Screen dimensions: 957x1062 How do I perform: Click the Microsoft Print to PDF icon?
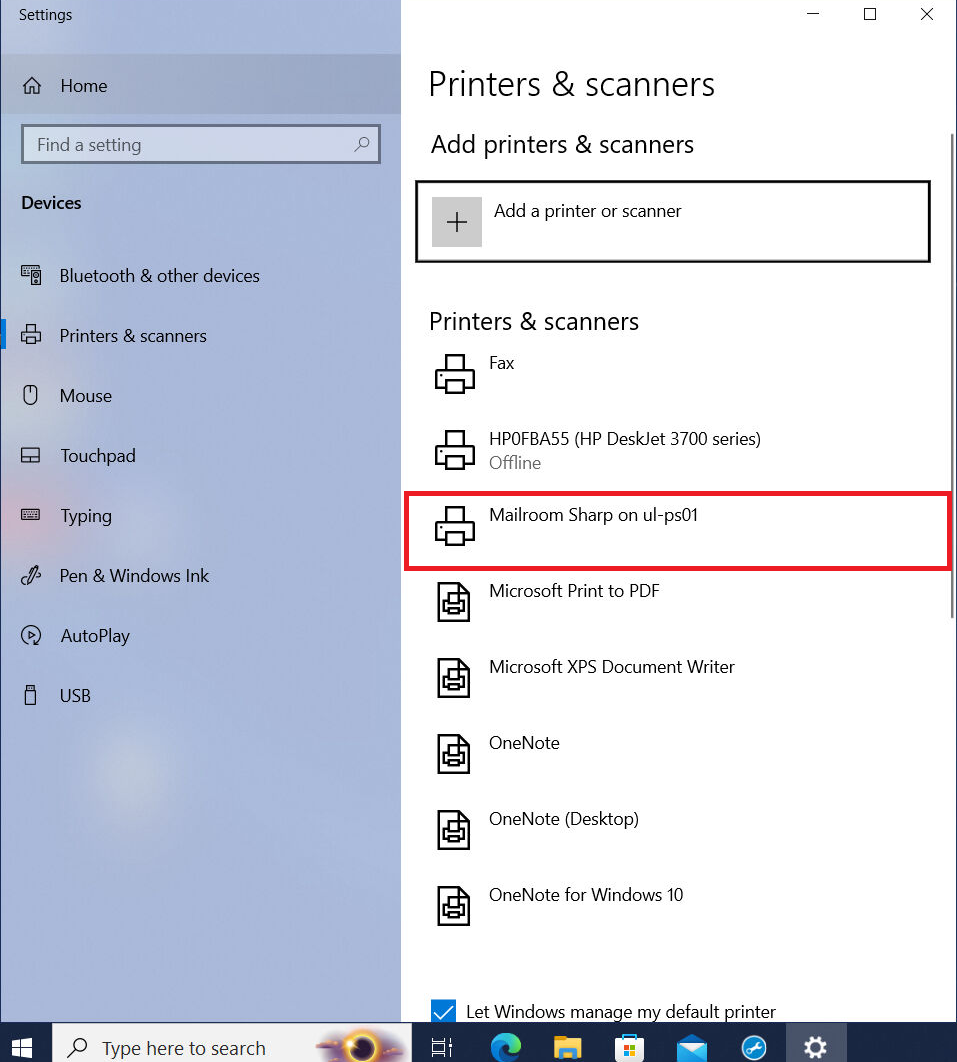click(x=453, y=601)
